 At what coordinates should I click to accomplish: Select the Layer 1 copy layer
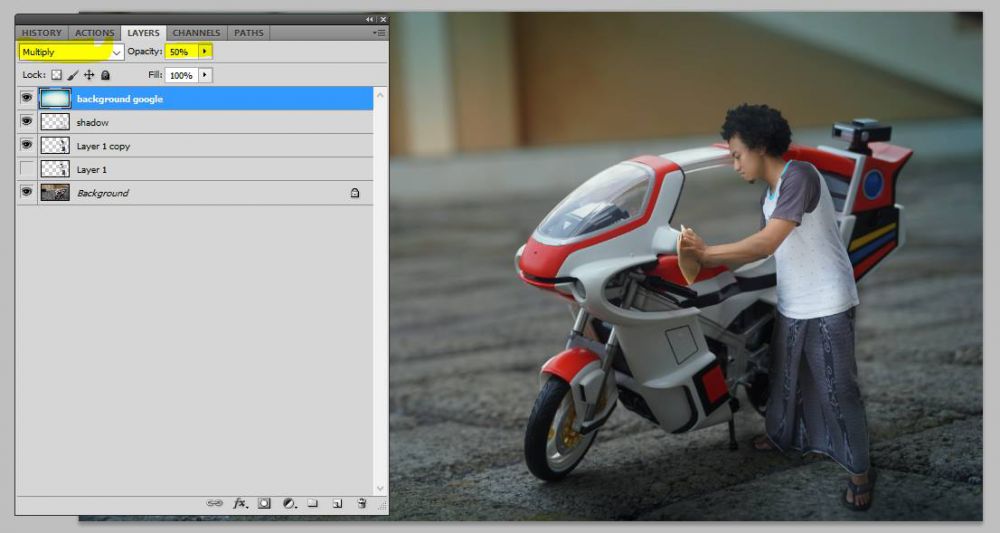pos(104,146)
